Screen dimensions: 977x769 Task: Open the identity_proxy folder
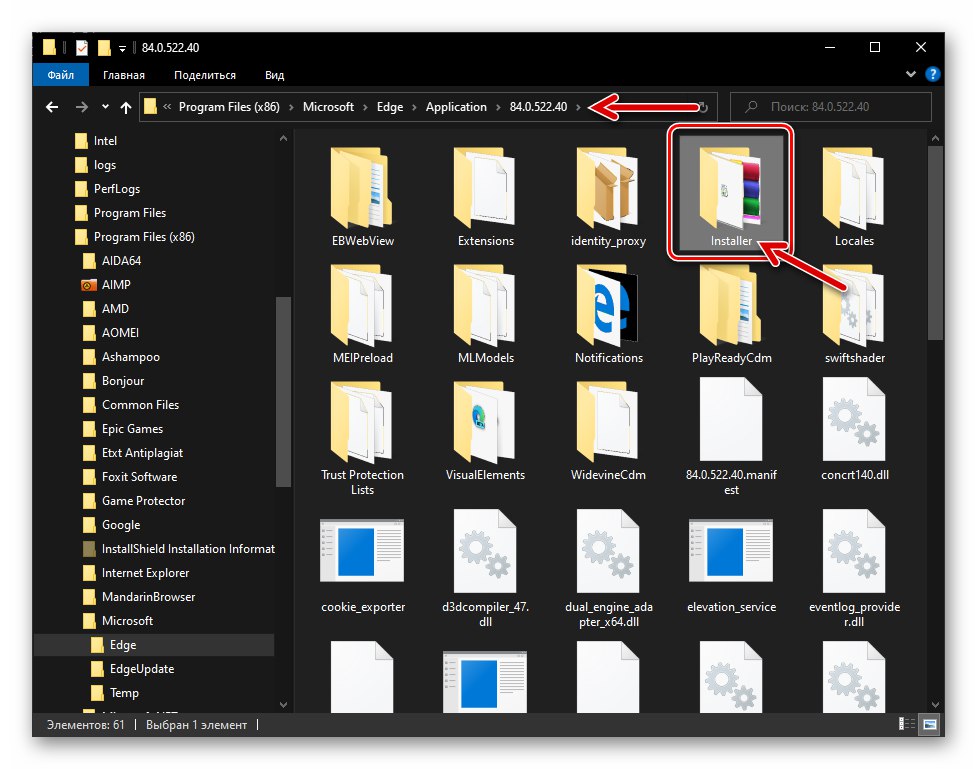(608, 197)
